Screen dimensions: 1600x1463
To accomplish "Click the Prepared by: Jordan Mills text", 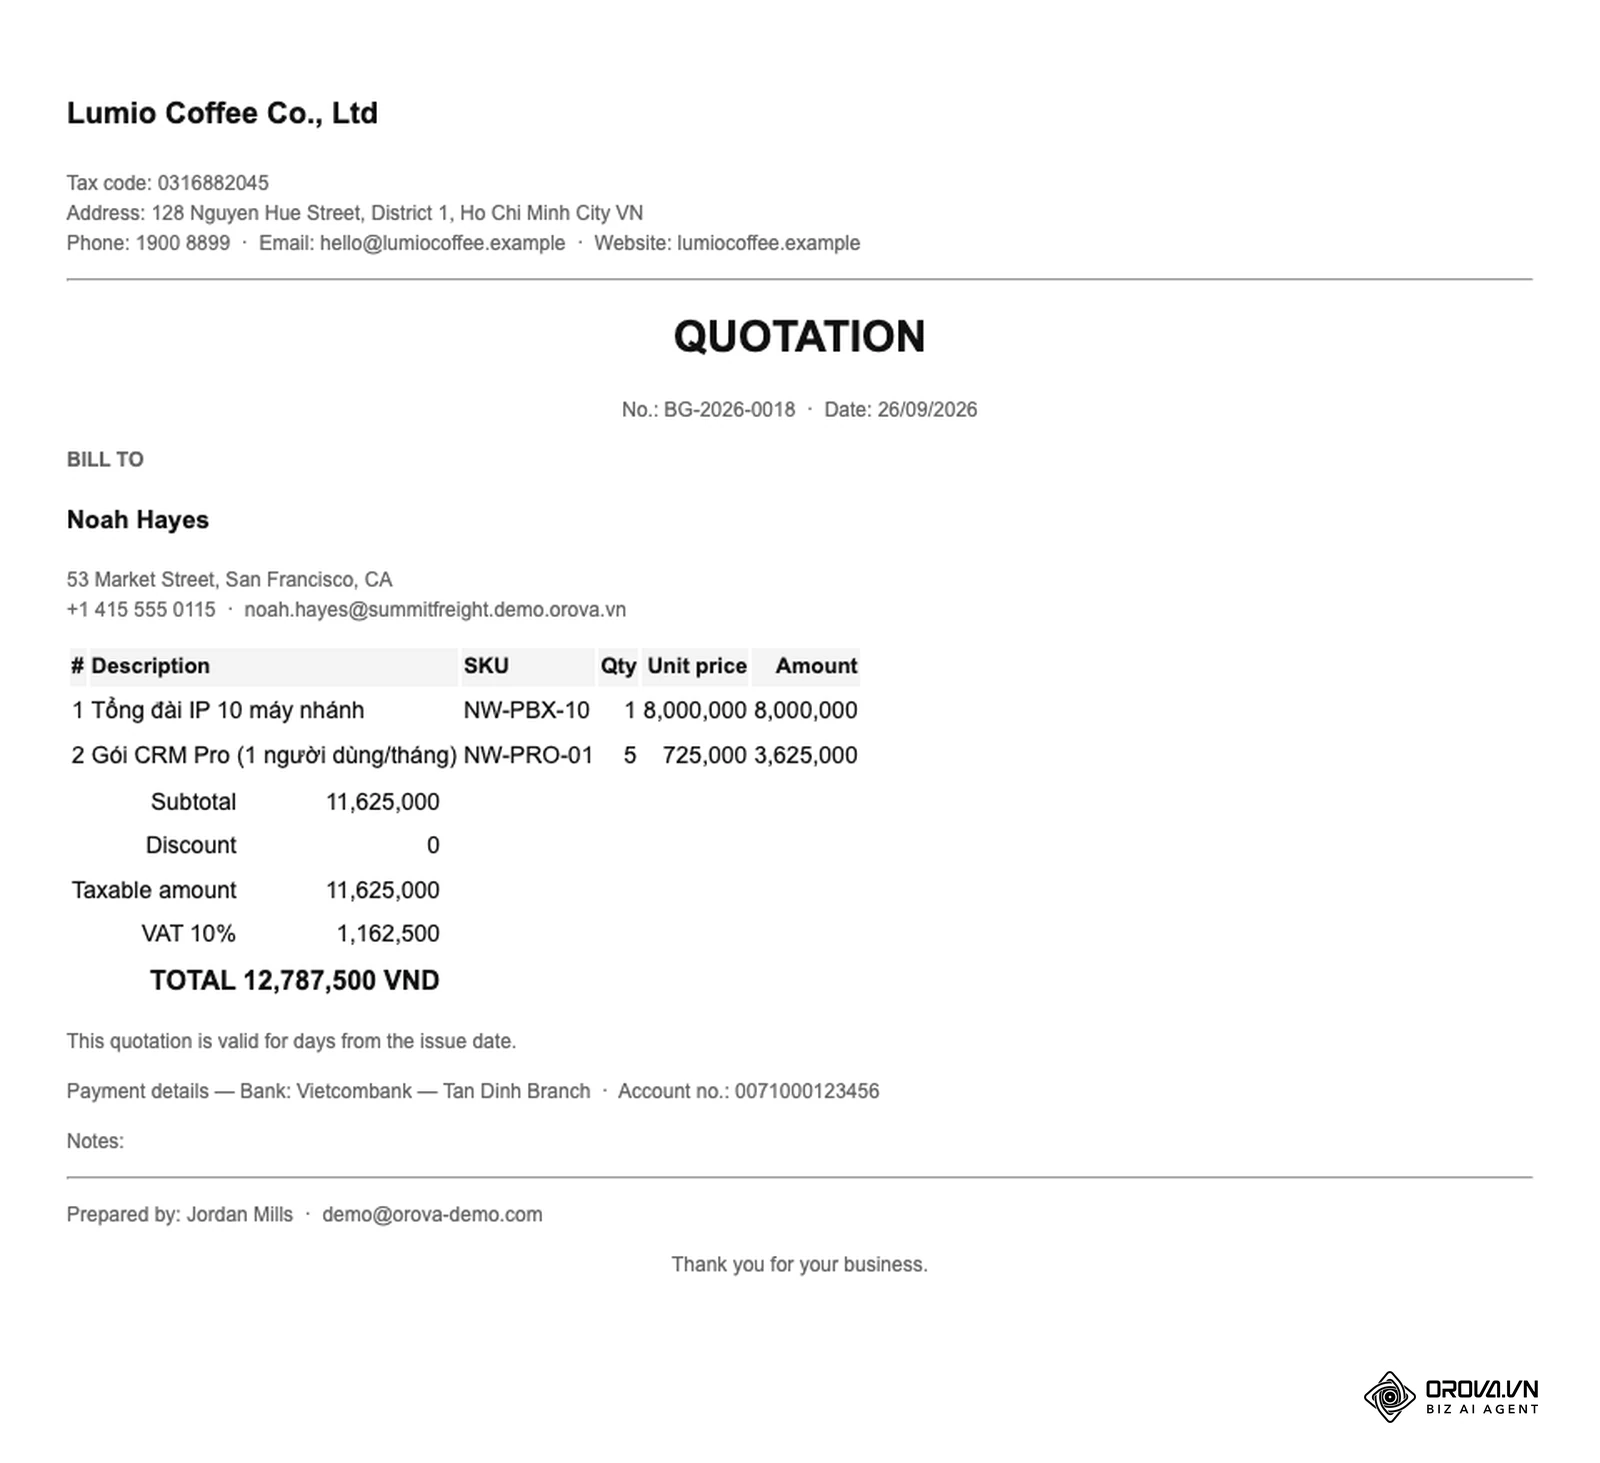I will [x=180, y=1214].
